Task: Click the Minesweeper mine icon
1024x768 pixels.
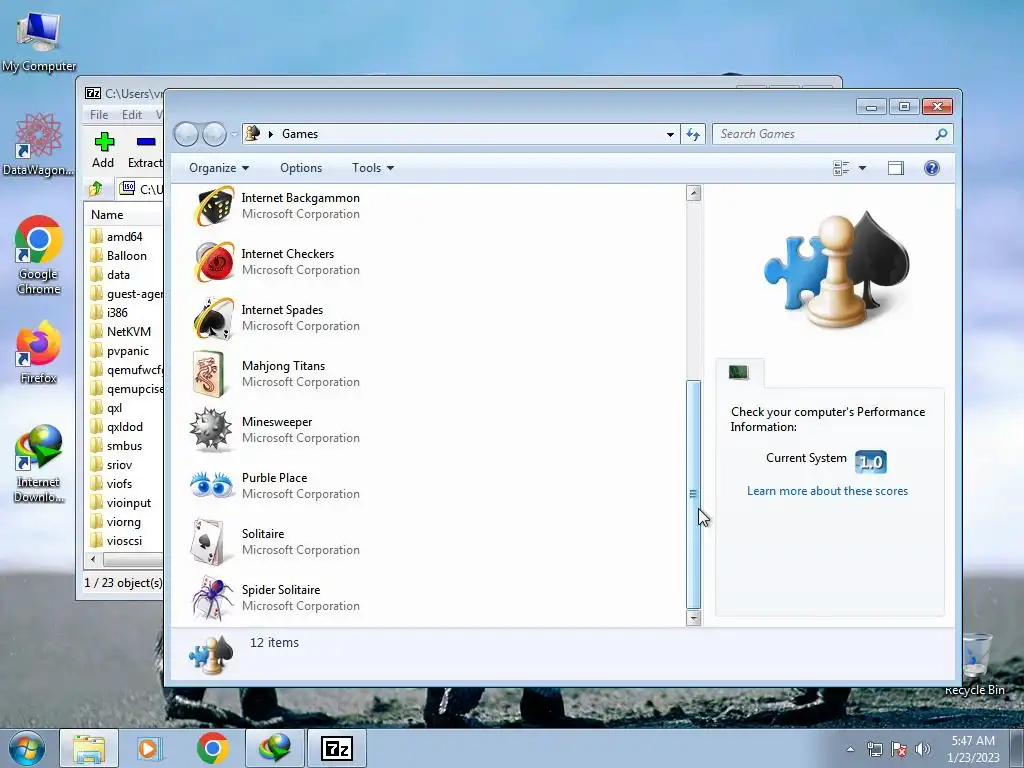Action: [210, 430]
